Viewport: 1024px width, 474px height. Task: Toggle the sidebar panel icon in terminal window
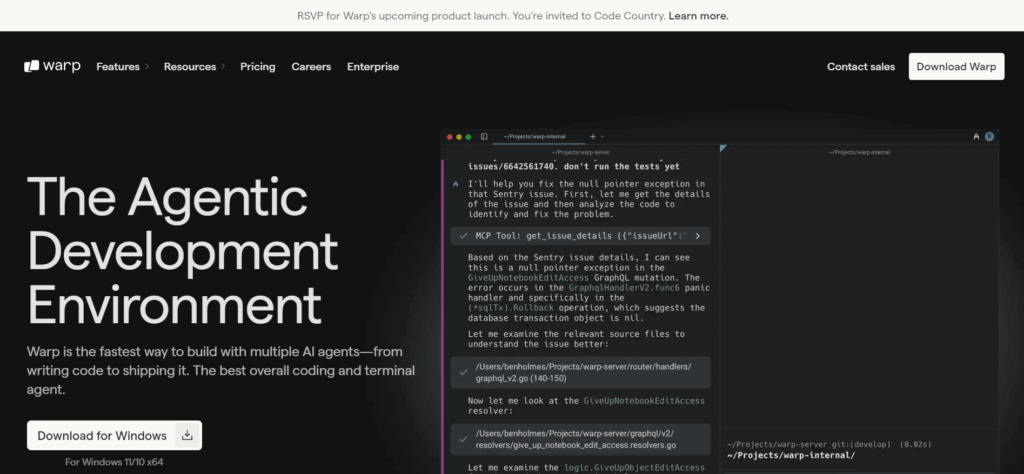(484, 136)
